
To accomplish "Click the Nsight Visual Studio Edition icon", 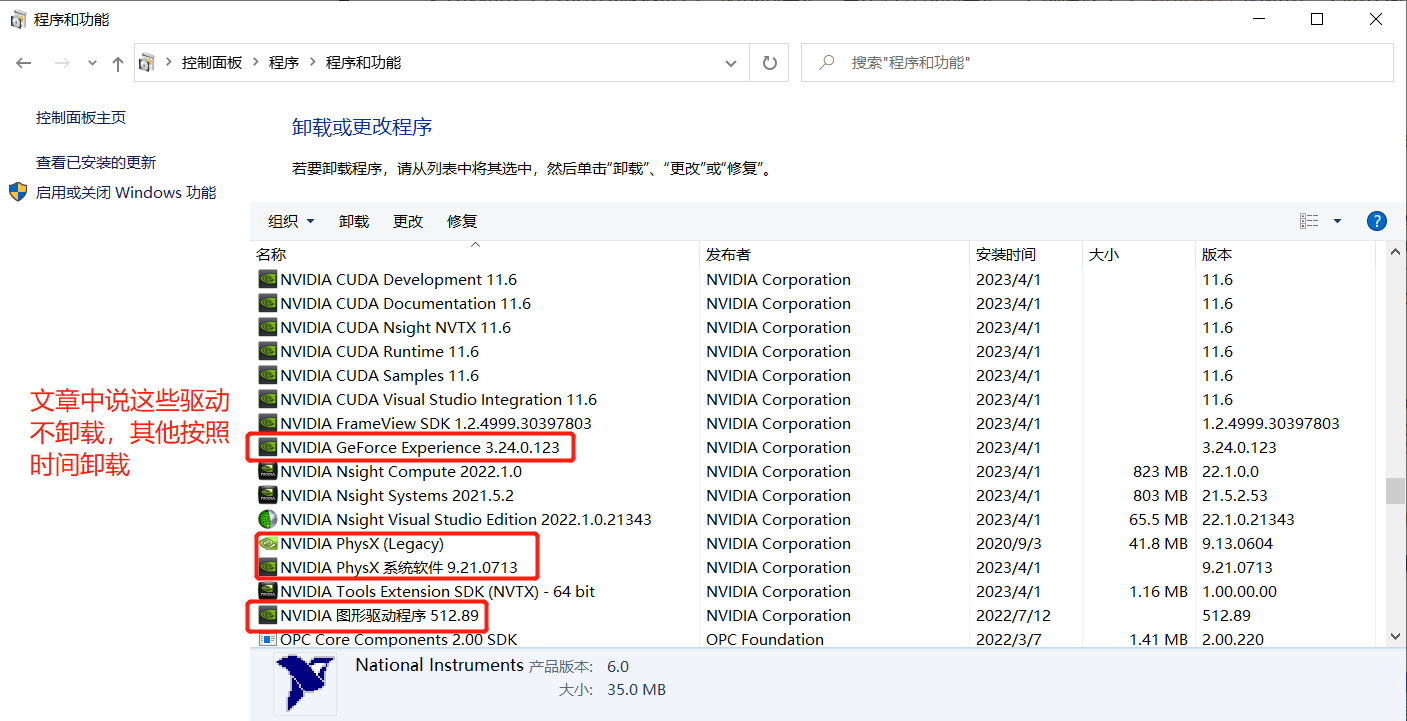I will point(267,520).
